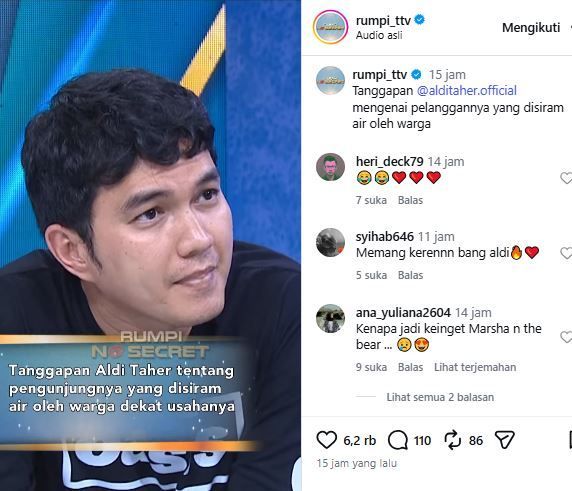Show translation with Lihat terjemahan
572x491 pixels.
[475, 367]
